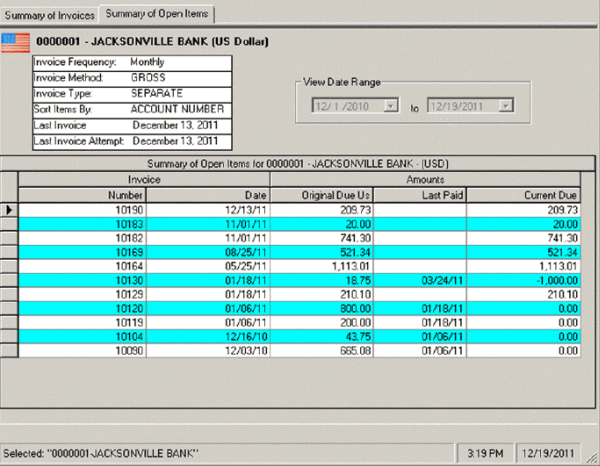This screenshot has height=466, width=600.
Task: Click the 43.75 original due amount
Action: (x=322, y=337)
